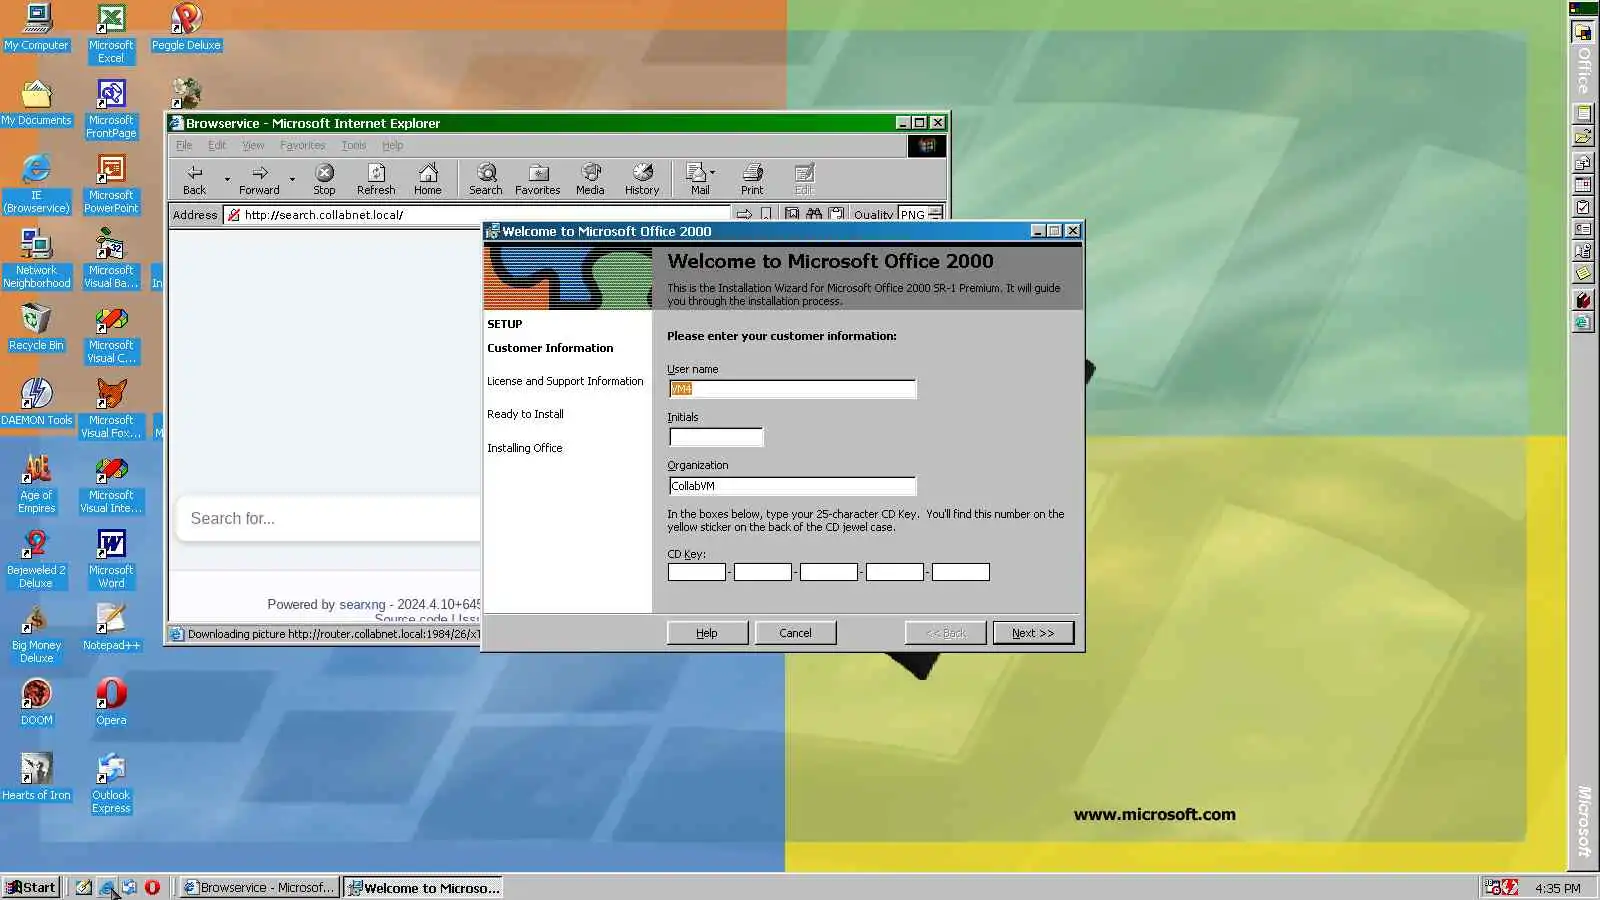Viewport: 1600px width, 900px height.
Task: Click the User name field
Action: click(792, 388)
